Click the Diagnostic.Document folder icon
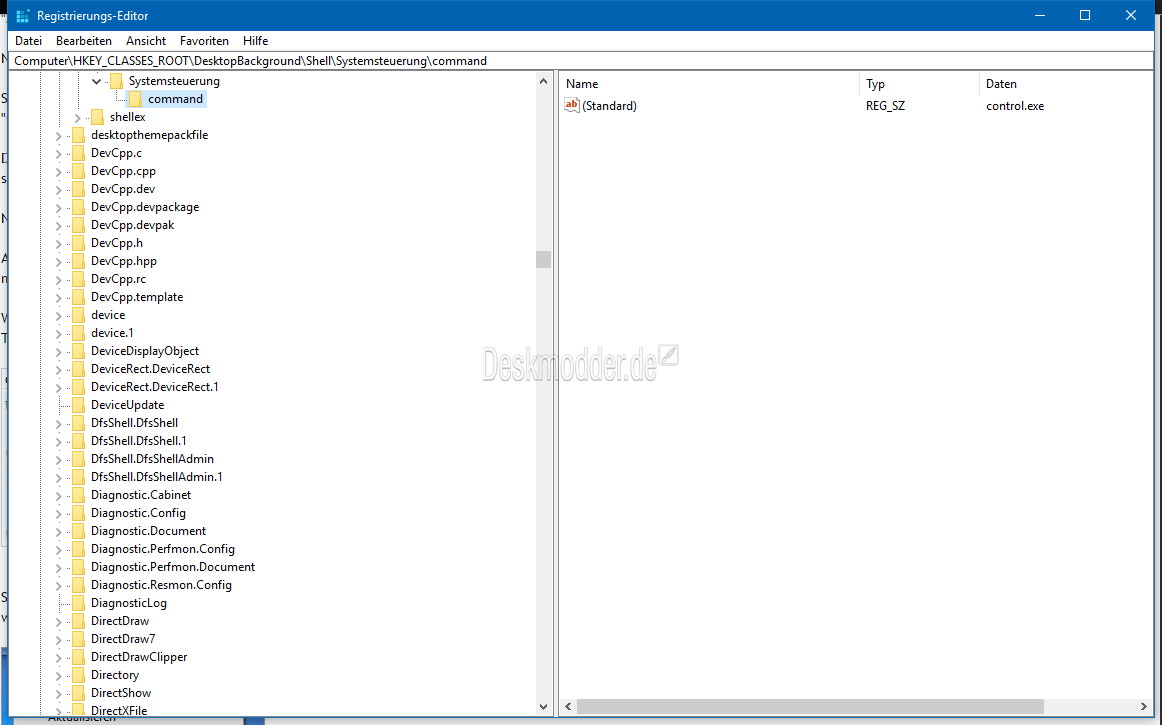This screenshot has width=1162, height=725. (x=79, y=531)
